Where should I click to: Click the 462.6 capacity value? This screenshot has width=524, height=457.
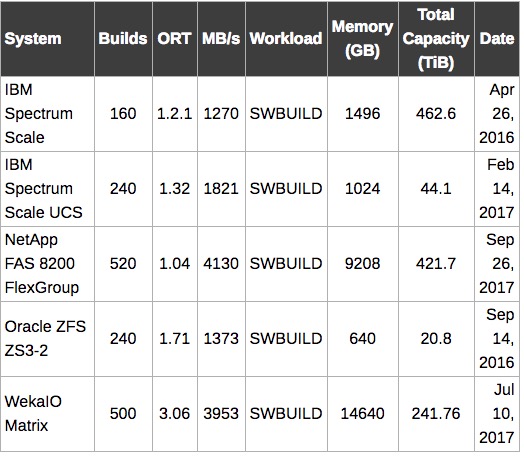436,114
